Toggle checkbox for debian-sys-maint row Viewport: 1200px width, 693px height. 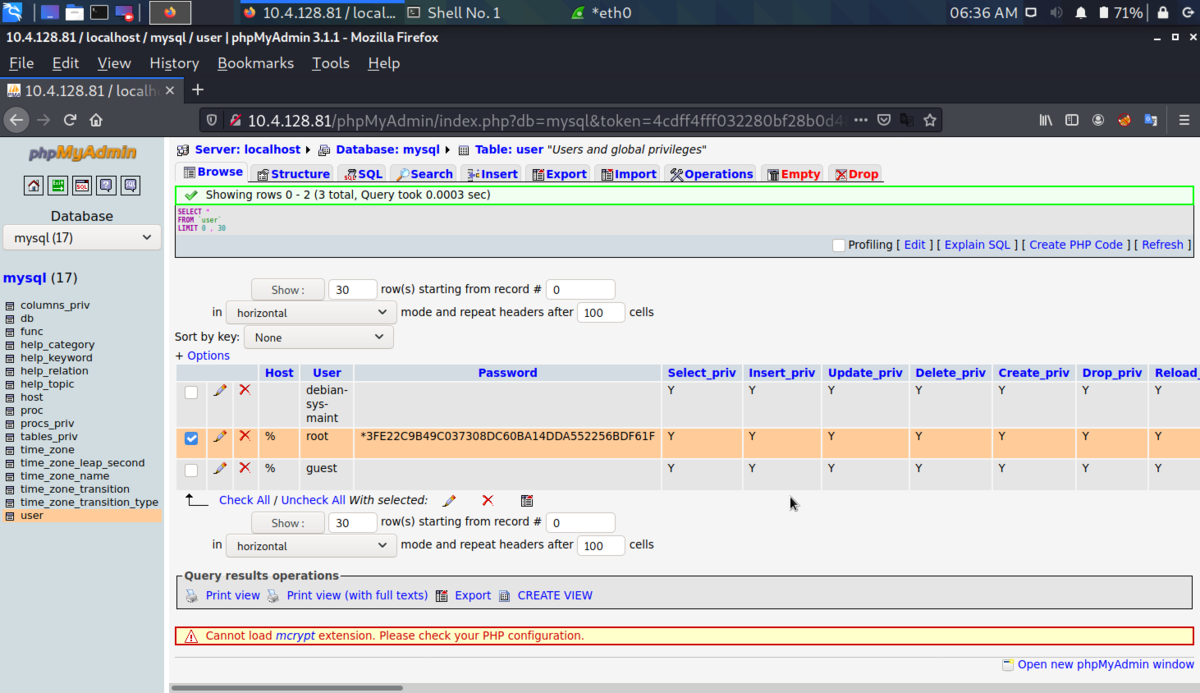coord(192,393)
